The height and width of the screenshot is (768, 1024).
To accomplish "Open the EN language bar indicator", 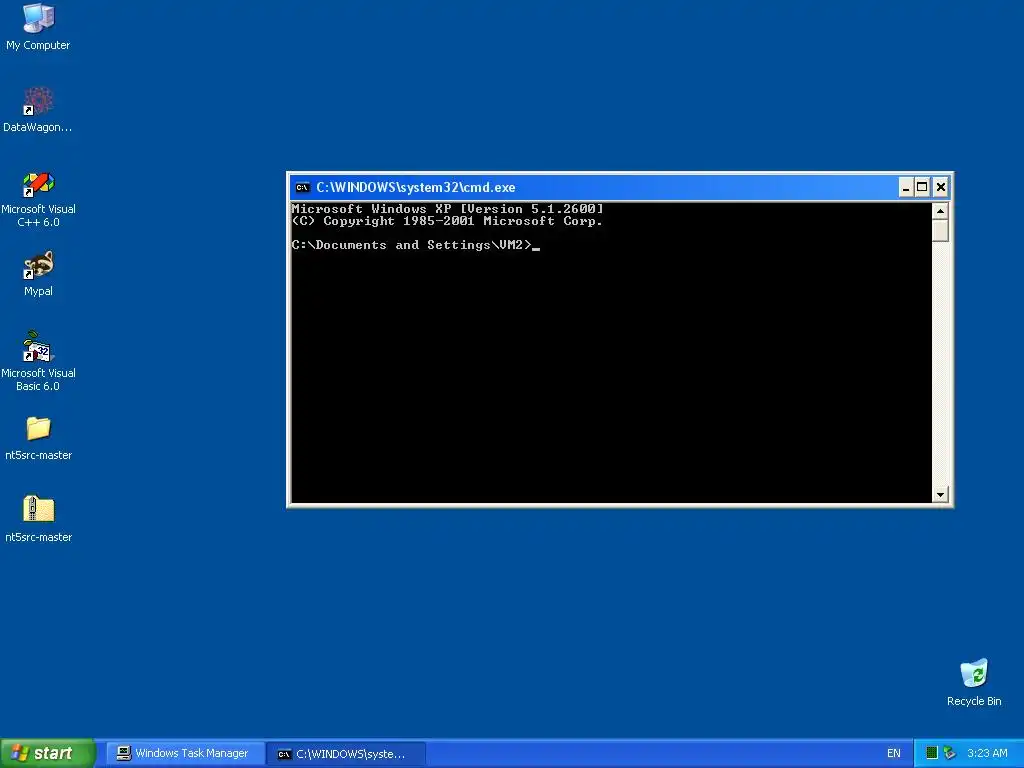I will [893, 753].
